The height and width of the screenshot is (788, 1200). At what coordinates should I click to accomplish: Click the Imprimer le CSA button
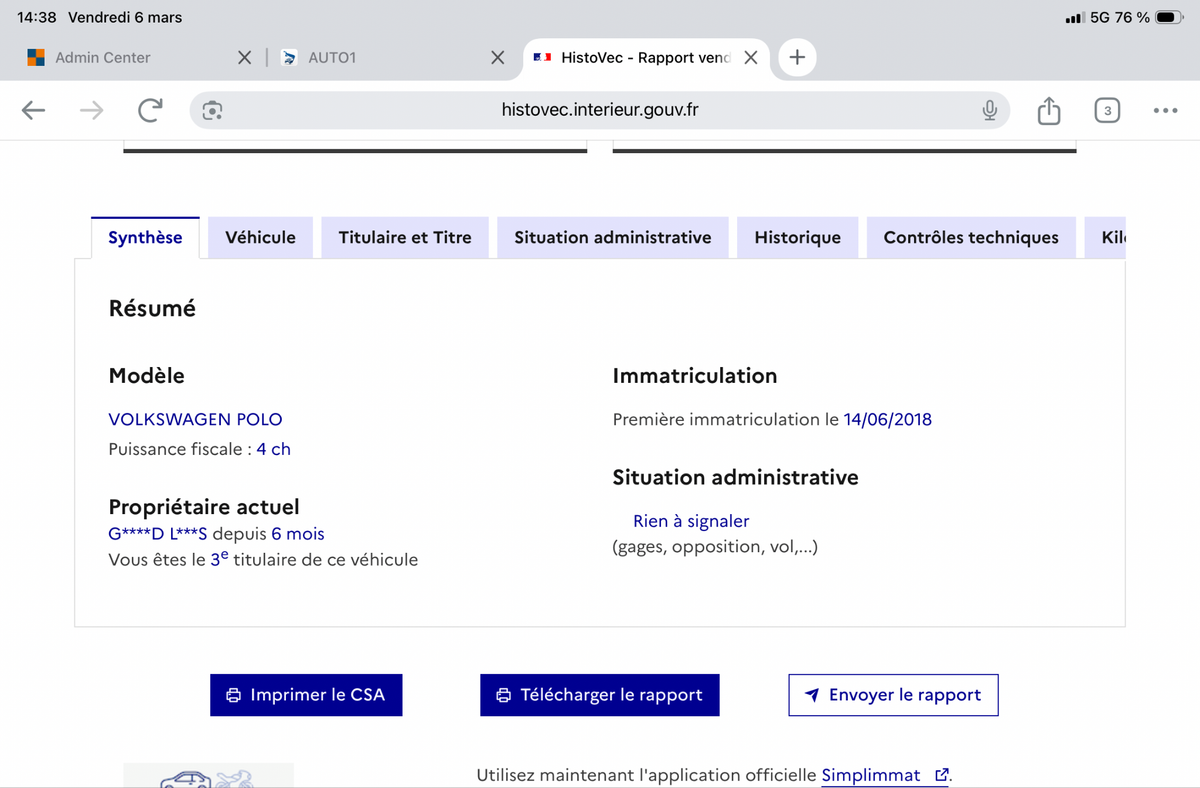point(306,695)
